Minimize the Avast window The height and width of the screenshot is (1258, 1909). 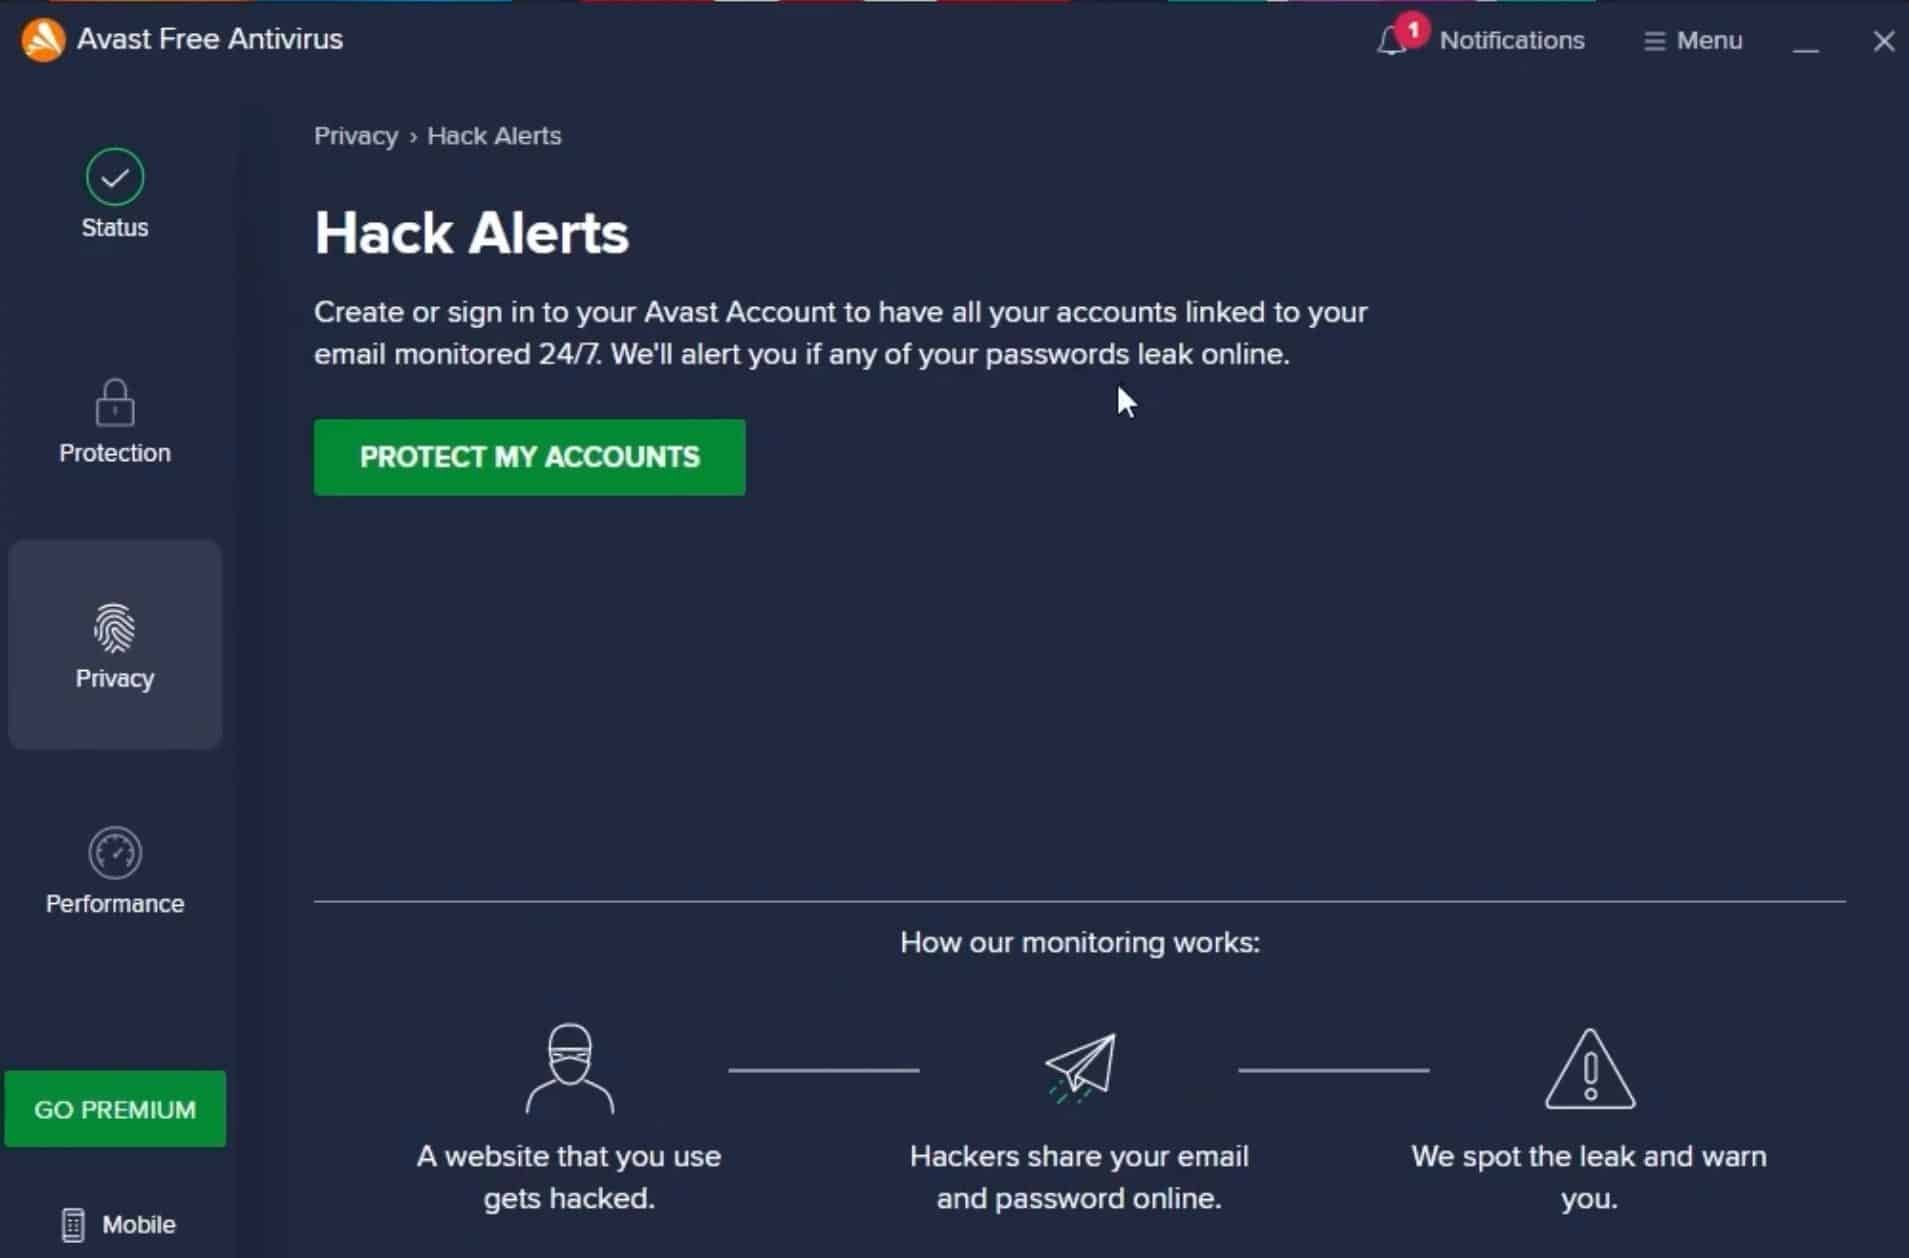pos(1805,42)
